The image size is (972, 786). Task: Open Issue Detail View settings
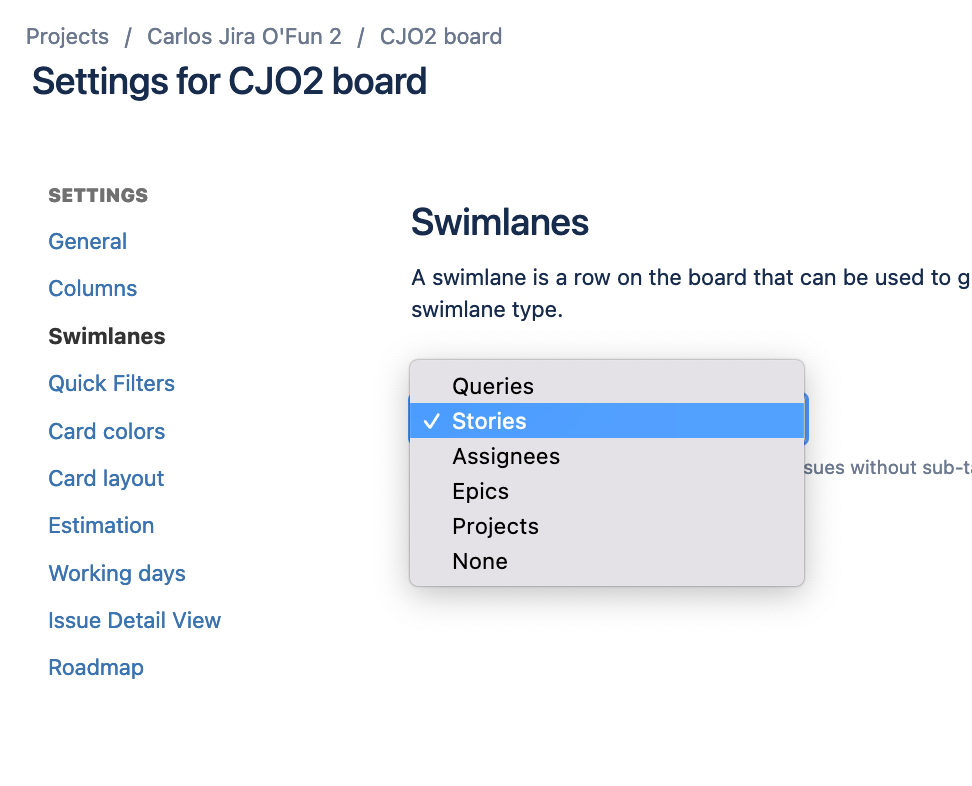[x=135, y=620]
